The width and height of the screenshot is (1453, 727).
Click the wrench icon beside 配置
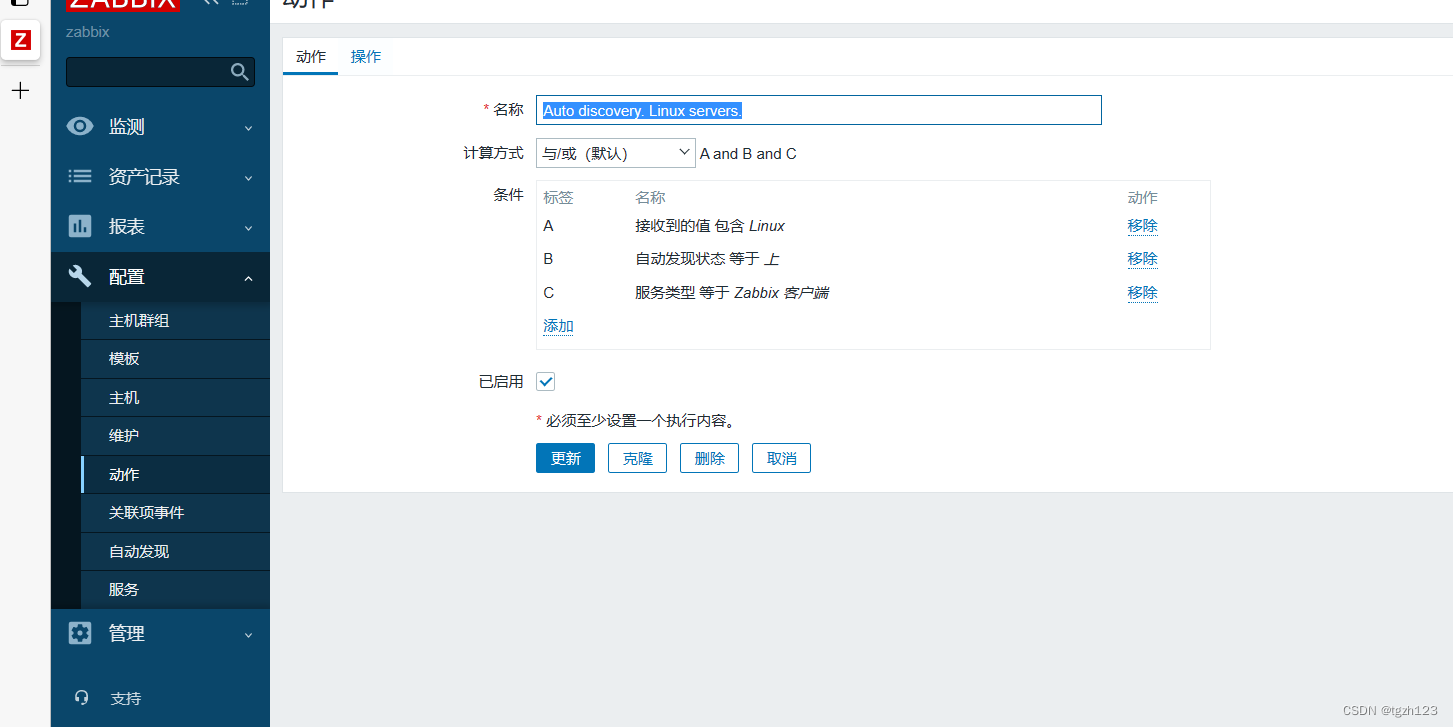pyautogui.click(x=80, y=277)
